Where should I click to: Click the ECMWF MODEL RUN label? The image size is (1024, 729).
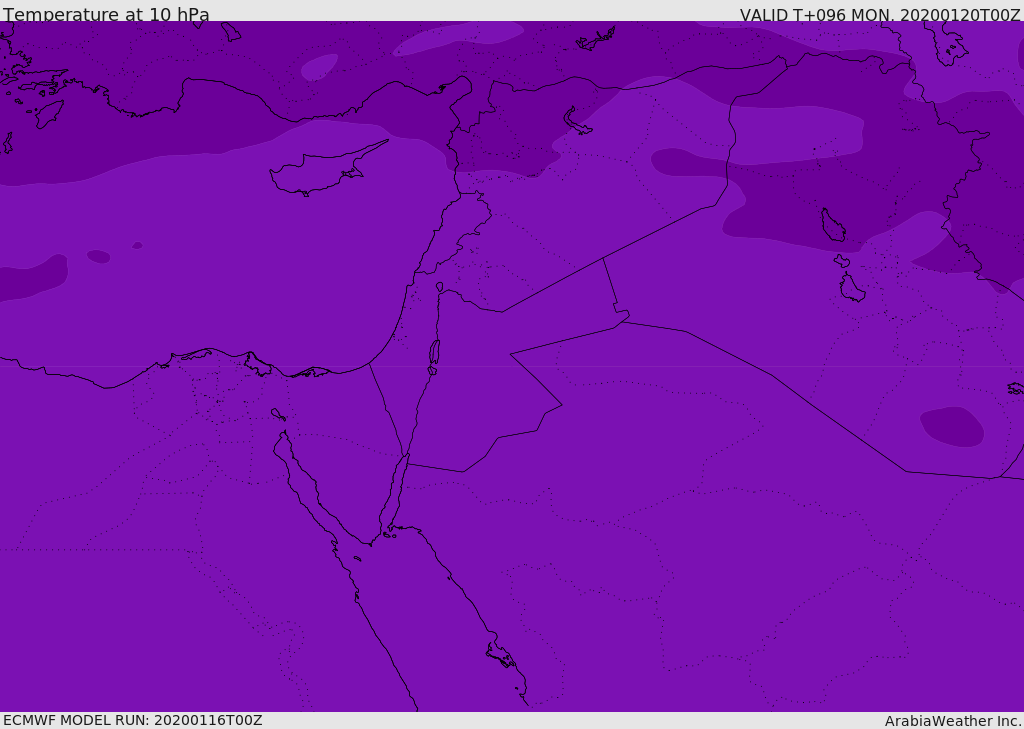tap(133, 721)
